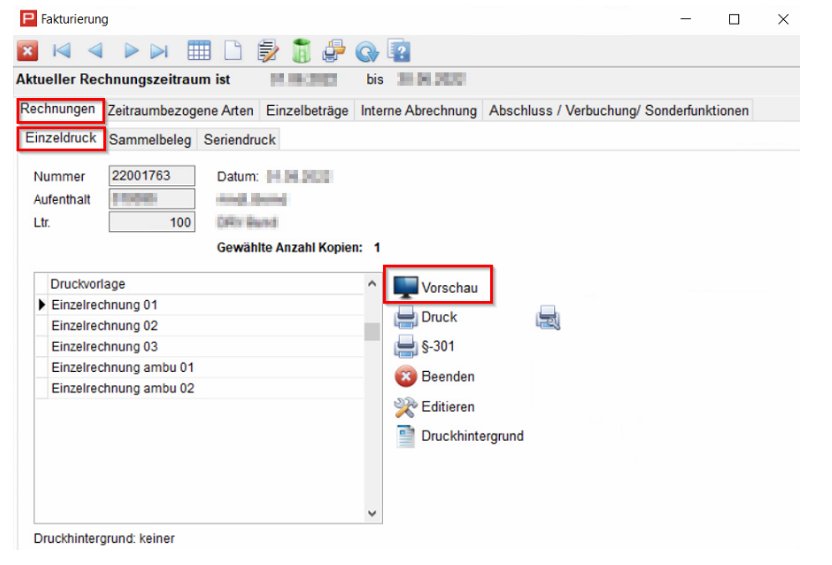Open the help question mark icon

click(399, 51)
